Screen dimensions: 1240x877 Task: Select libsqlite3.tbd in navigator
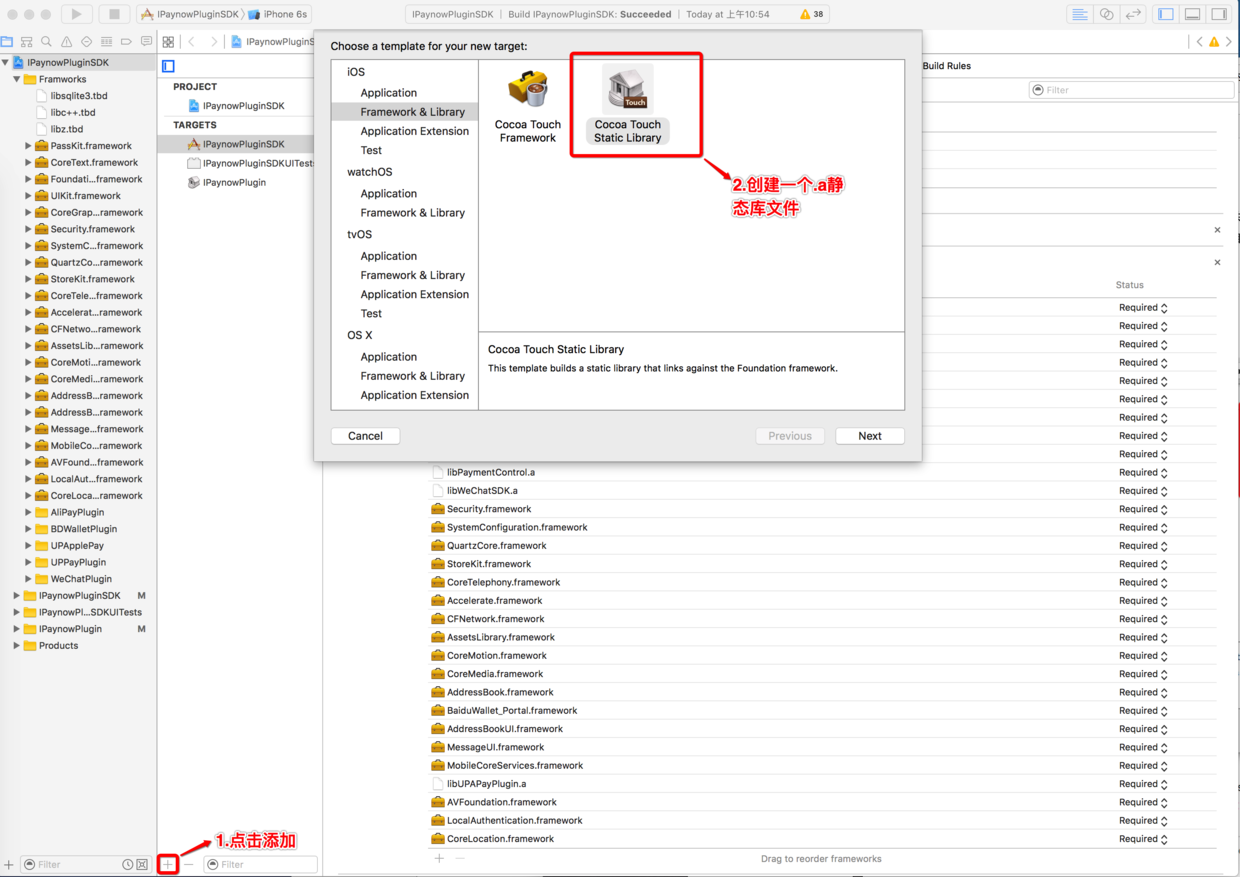[79, 96]
